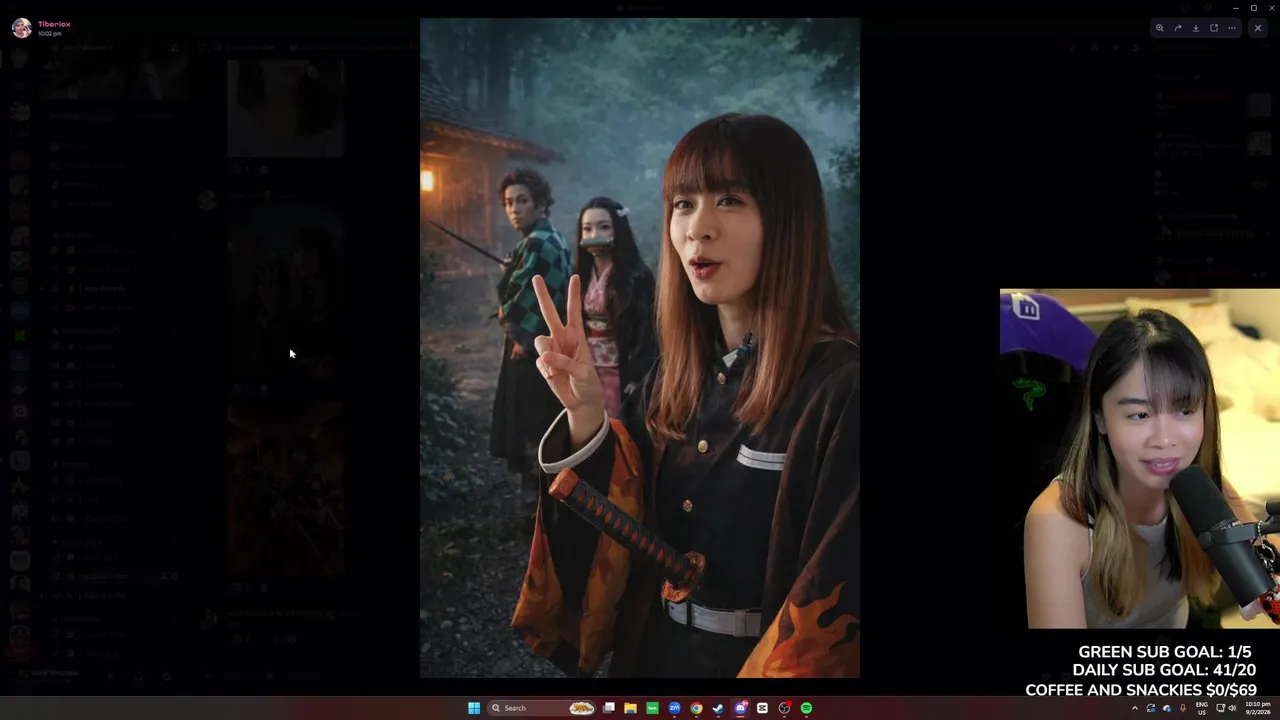Open the volume speaker tray icon
1280x720 pixels.
pos(1232,708)
